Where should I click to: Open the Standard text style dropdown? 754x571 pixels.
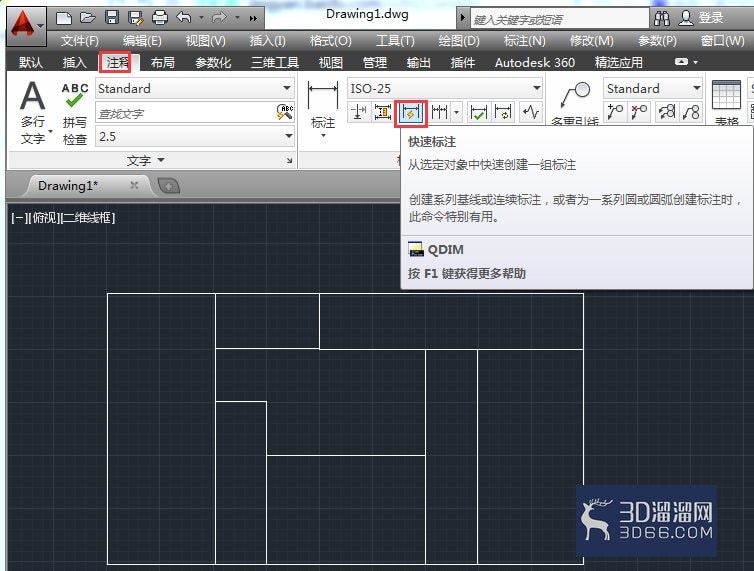click(195, 89)
